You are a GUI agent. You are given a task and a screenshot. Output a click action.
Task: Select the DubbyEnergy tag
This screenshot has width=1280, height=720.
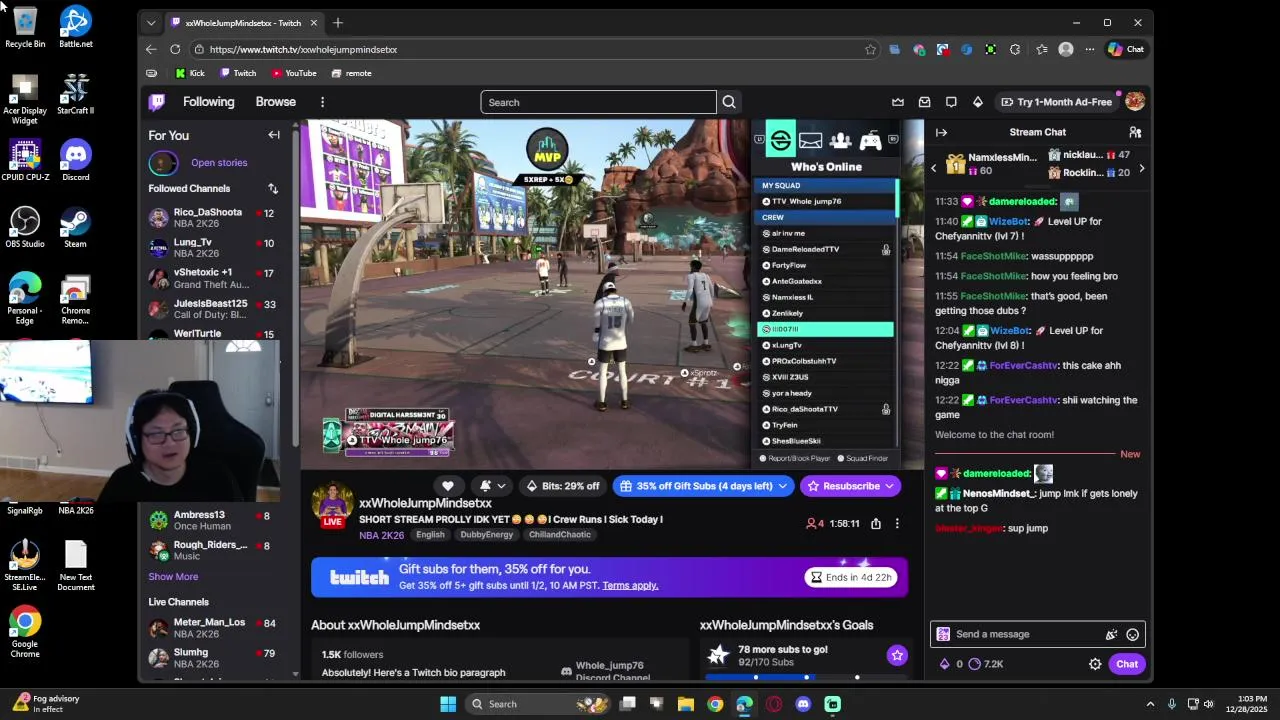click(x=486, y=535)
